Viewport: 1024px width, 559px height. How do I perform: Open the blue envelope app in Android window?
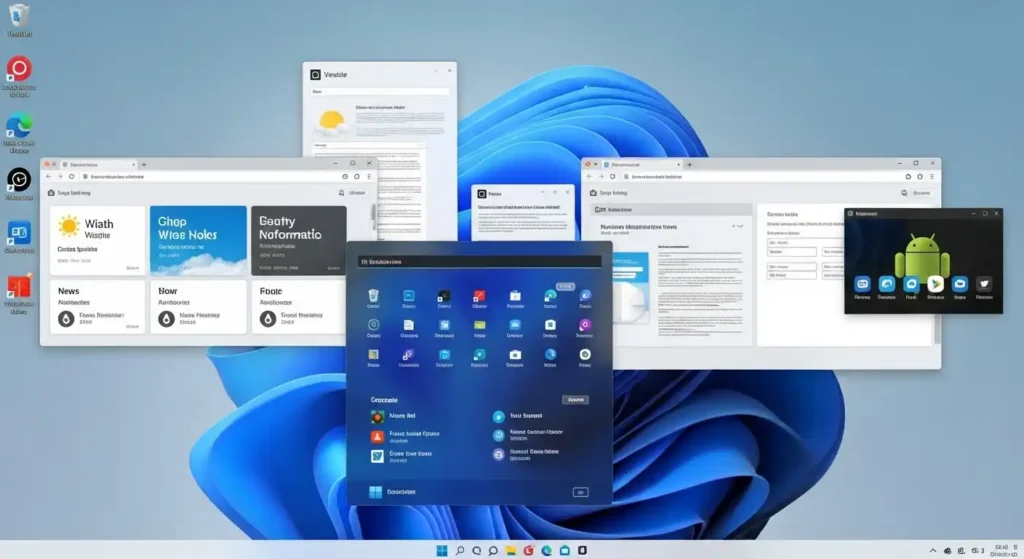[x=959, y=284]
